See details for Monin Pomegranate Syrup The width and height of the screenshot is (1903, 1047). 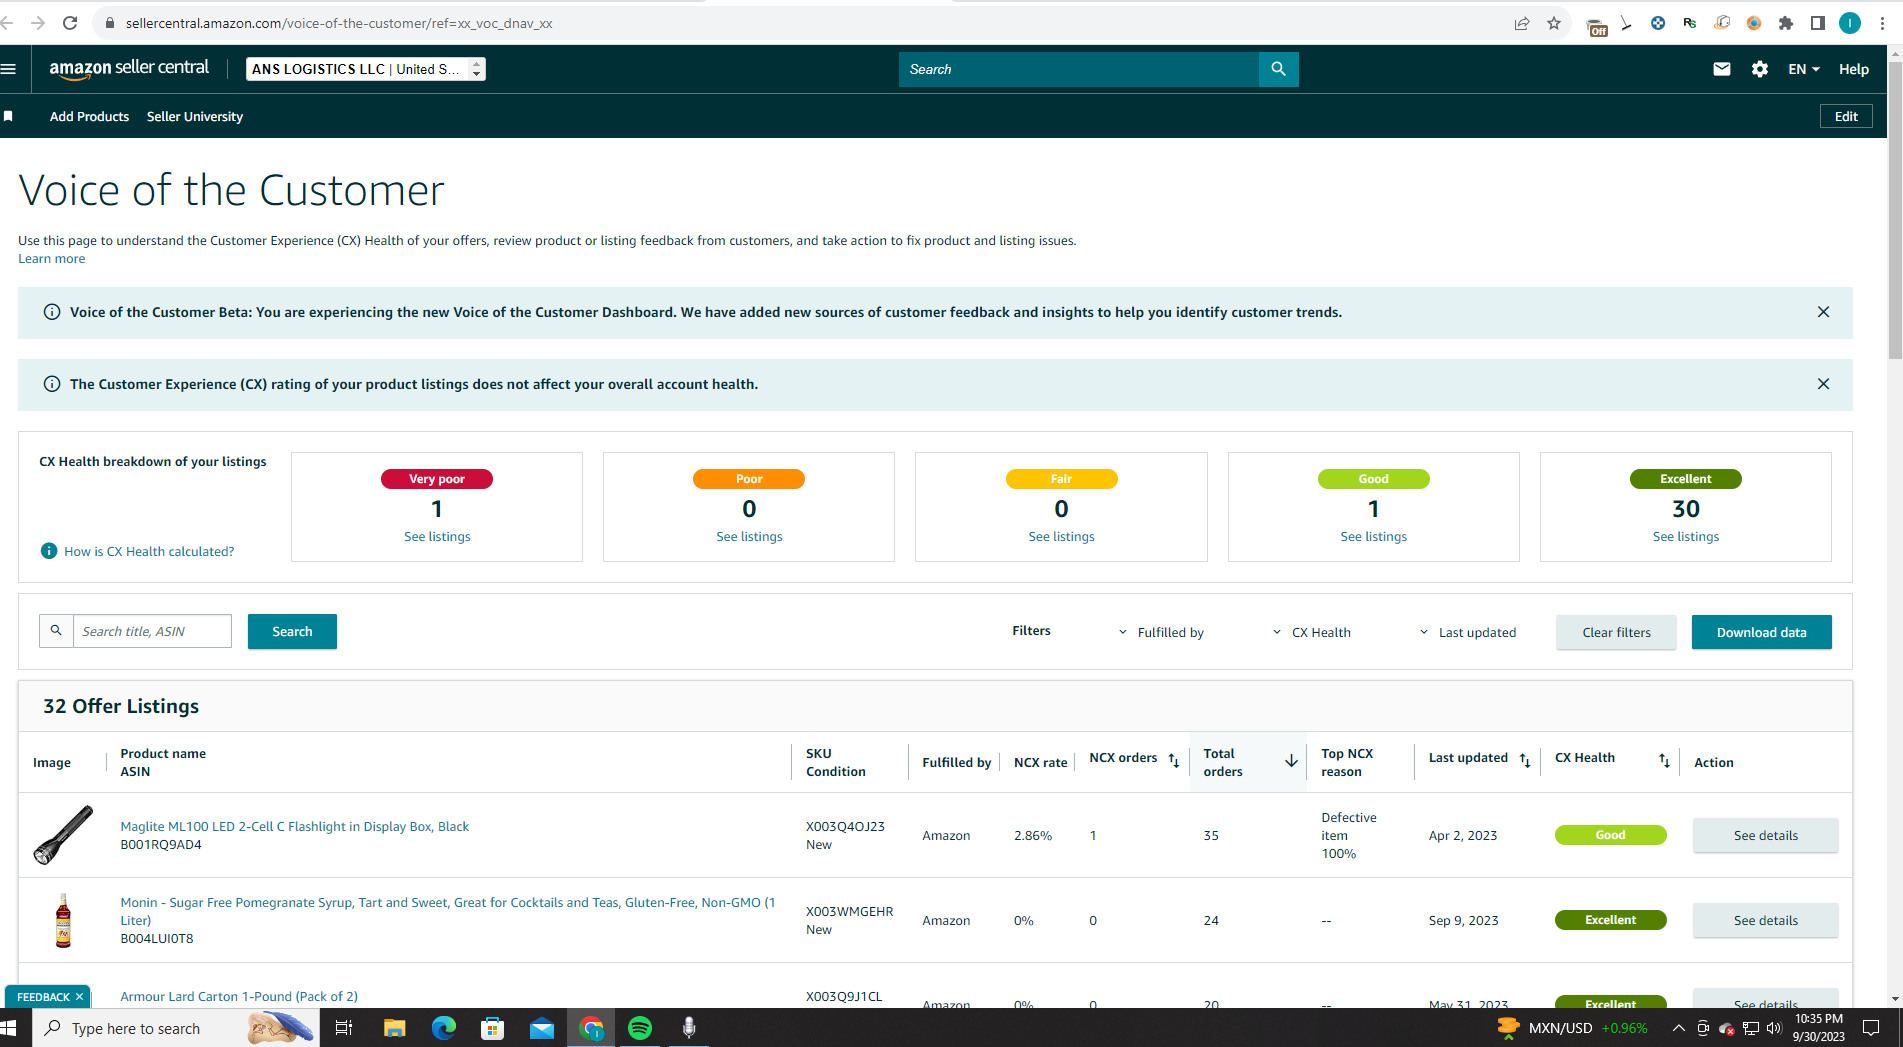click(1765, 920)
